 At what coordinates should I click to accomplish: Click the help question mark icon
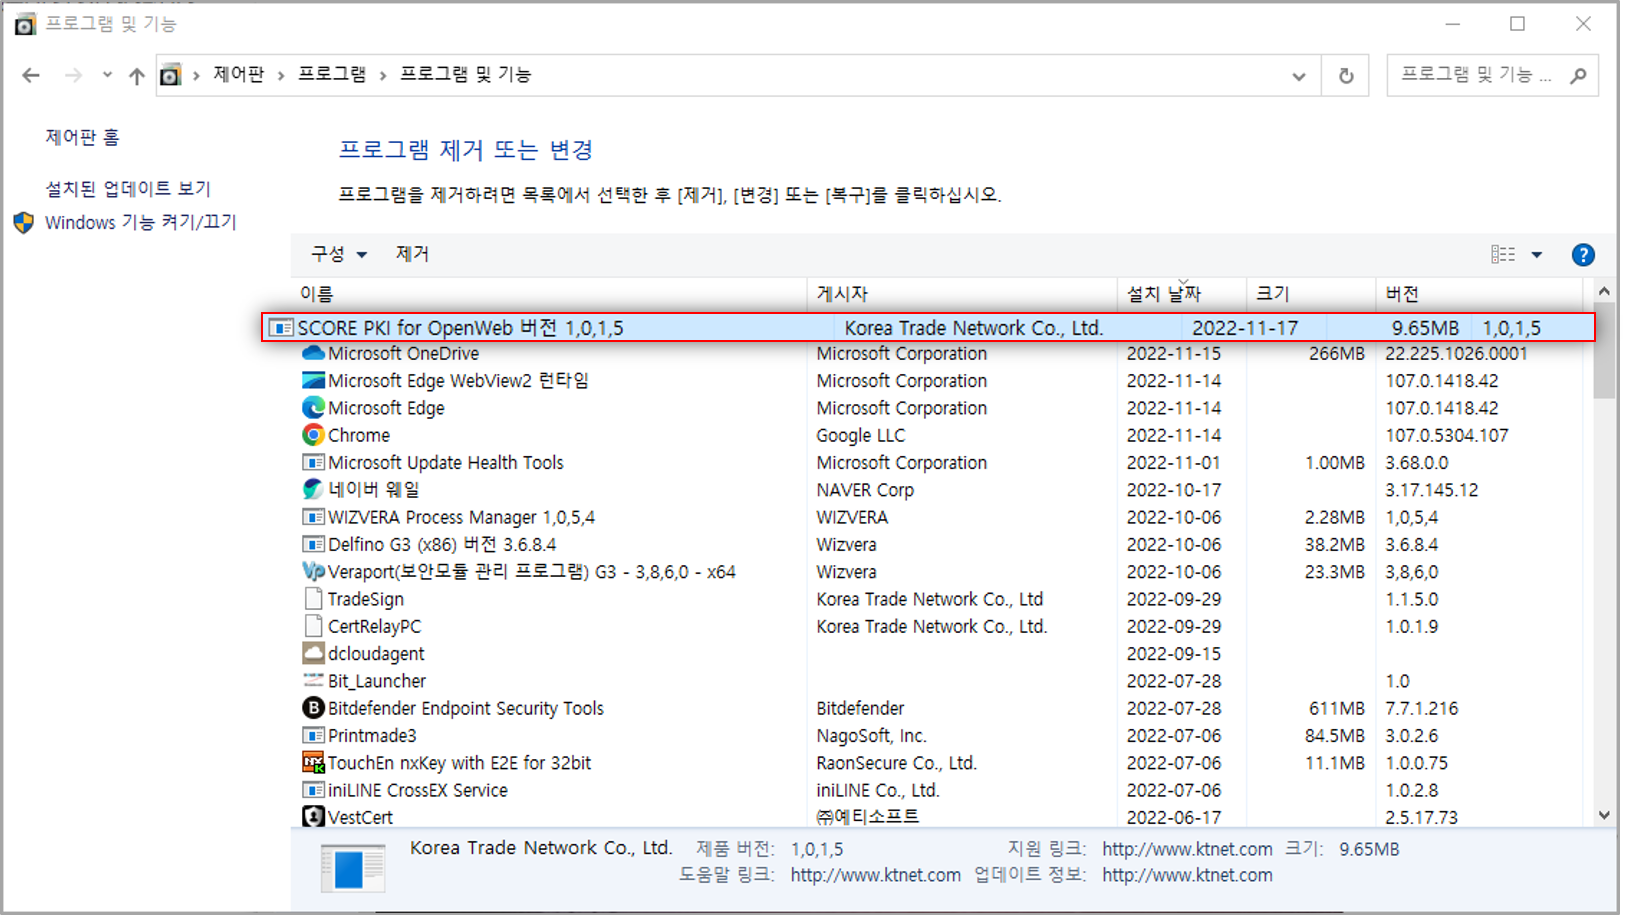(x=1582, y=255)
